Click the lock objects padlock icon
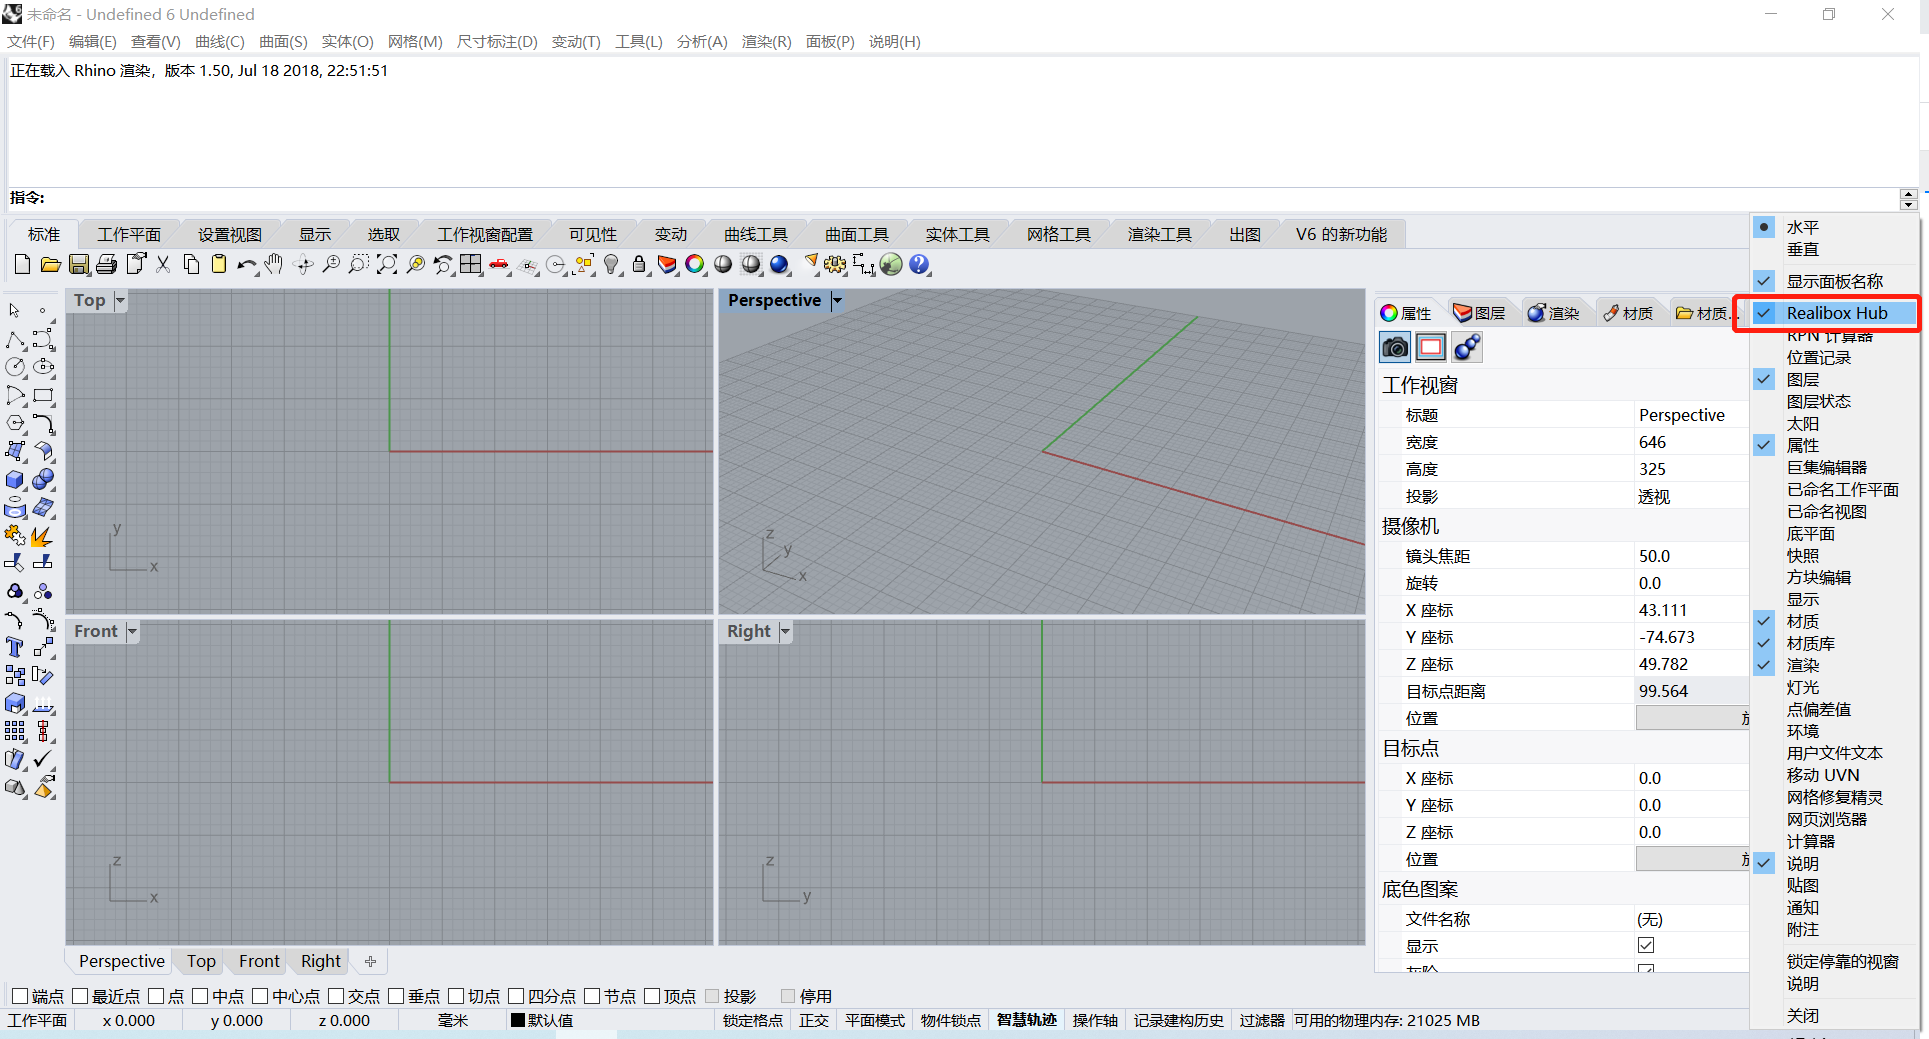This screenshot has width=1929, height=1039. coord(639,265)
